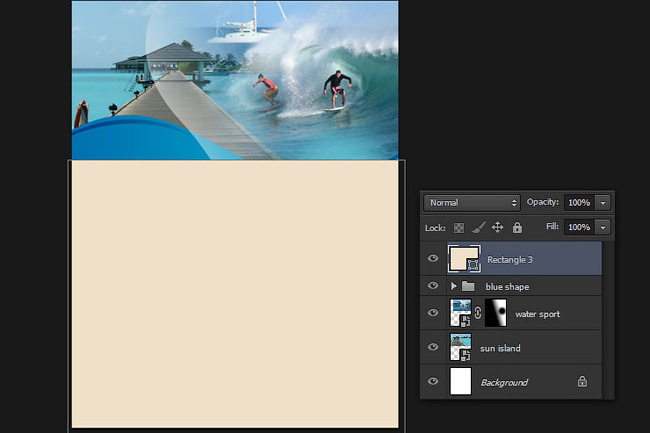Click the lock all padlock icon
Screen dimensions: 650x433
point(517,227)
